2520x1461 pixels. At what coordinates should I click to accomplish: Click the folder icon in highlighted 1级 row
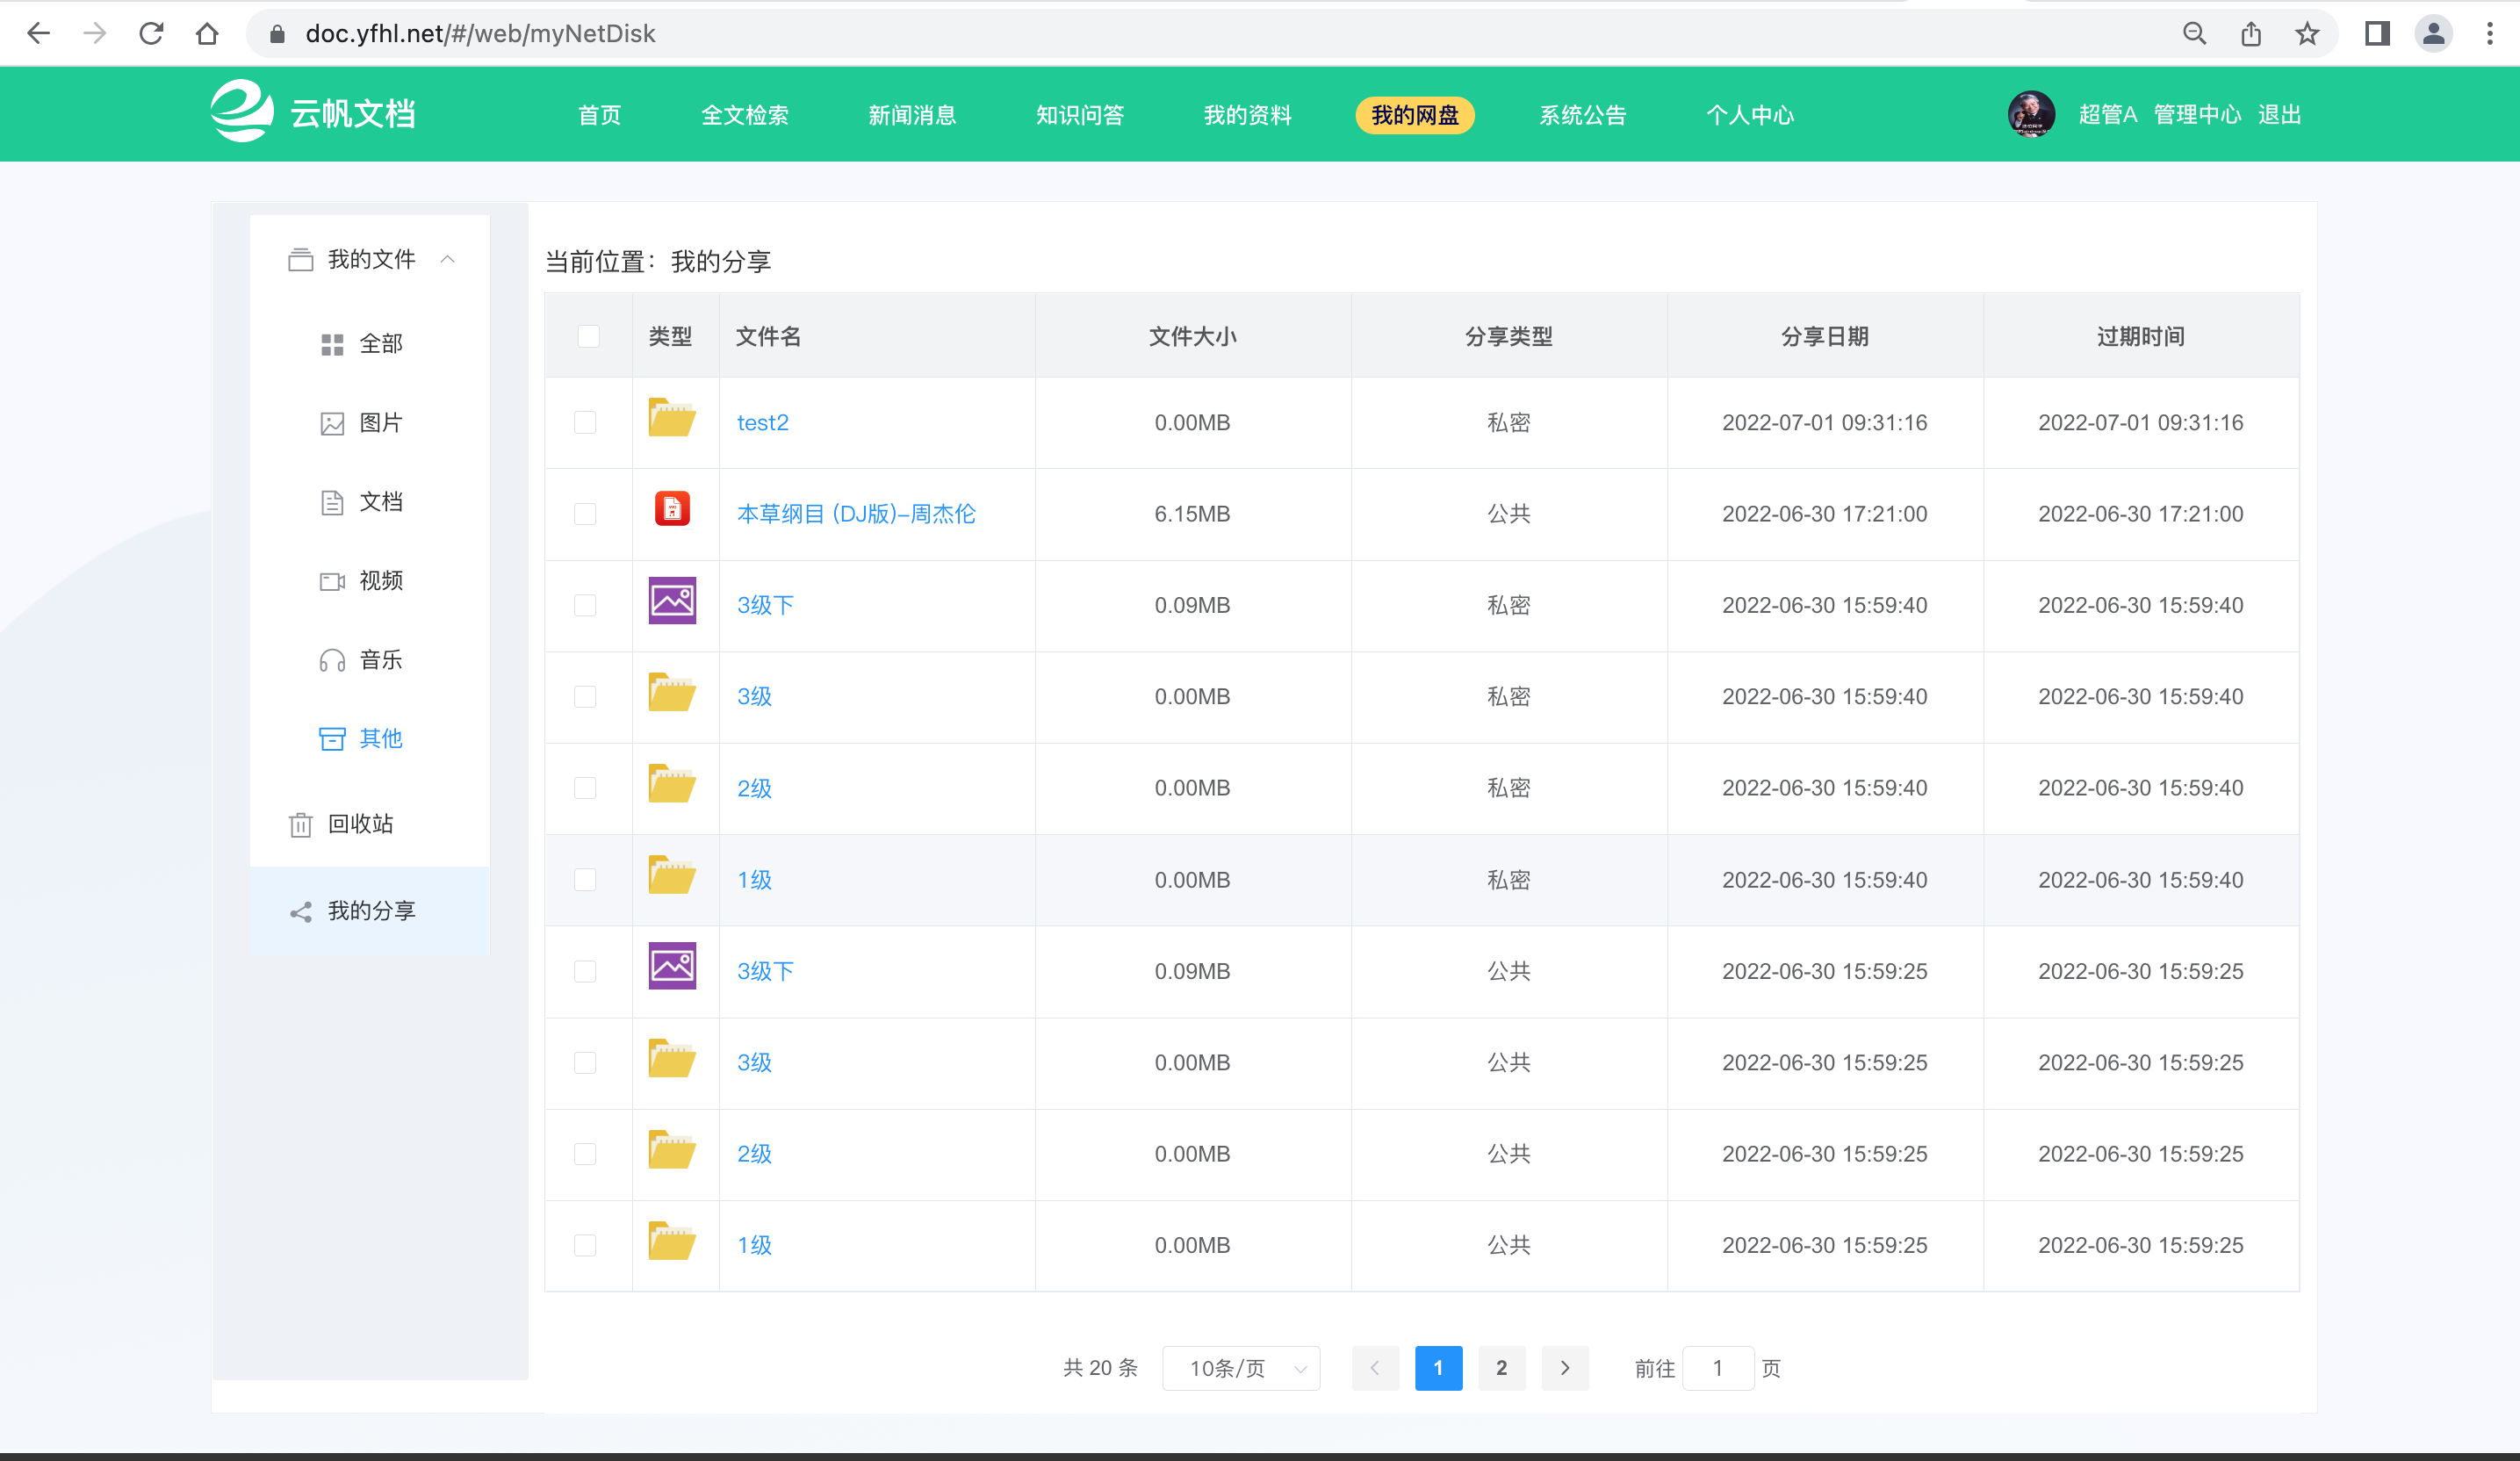pos(672,875)
